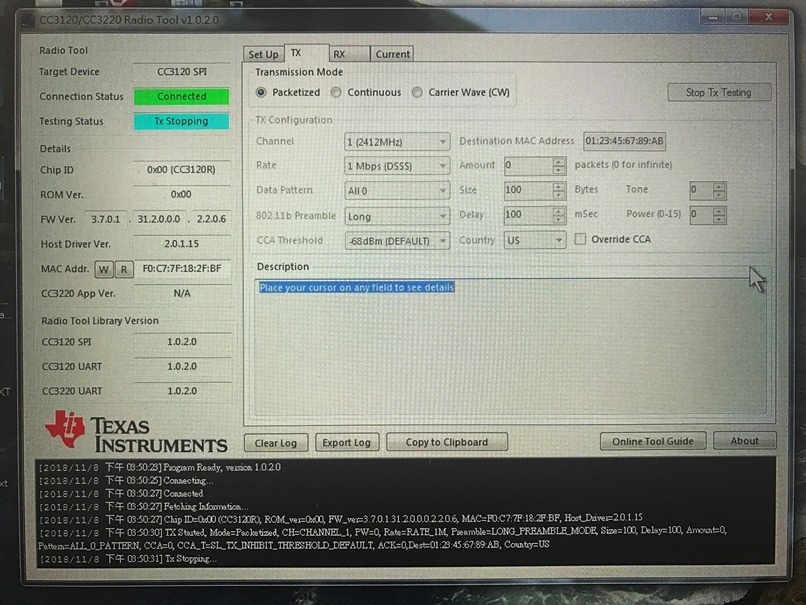Click FW Ver. value 3.7.0.1
806x605 pixels.
point(105,219)
